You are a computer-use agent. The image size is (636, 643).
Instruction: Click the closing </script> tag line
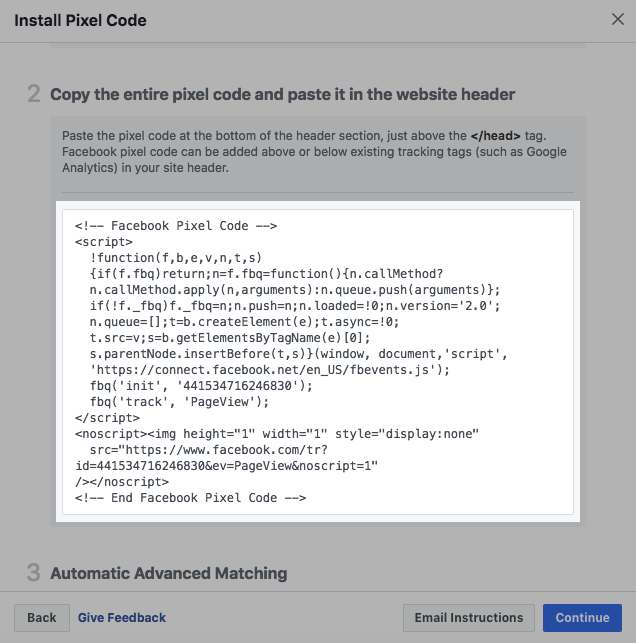click(107, 418)
